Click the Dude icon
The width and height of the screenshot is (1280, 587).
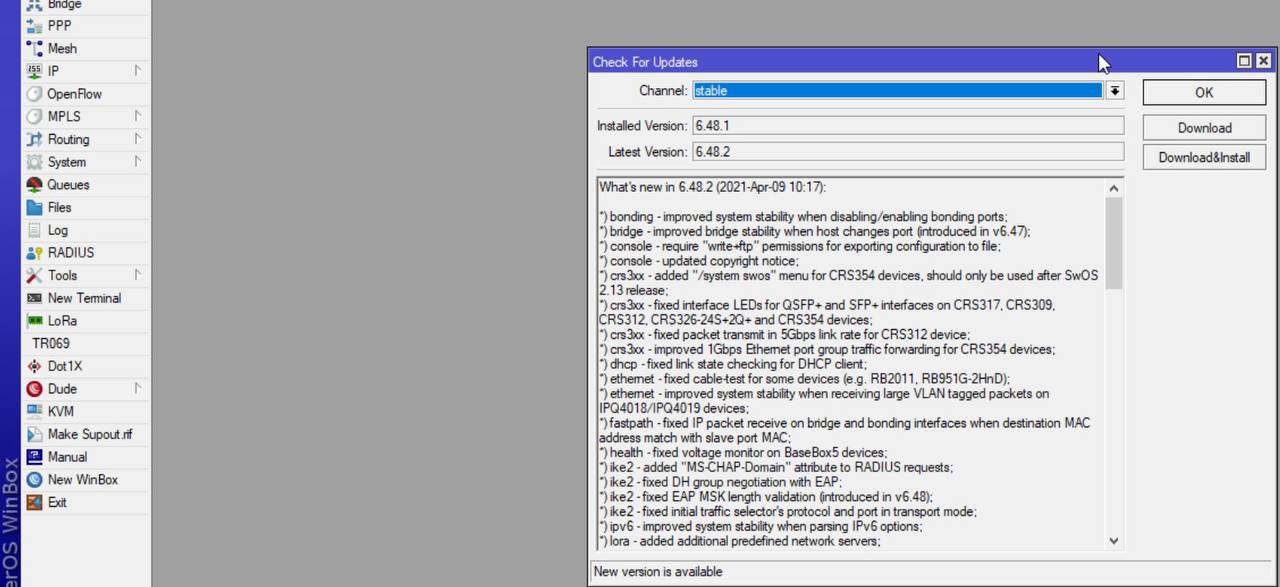coord(34,389)
